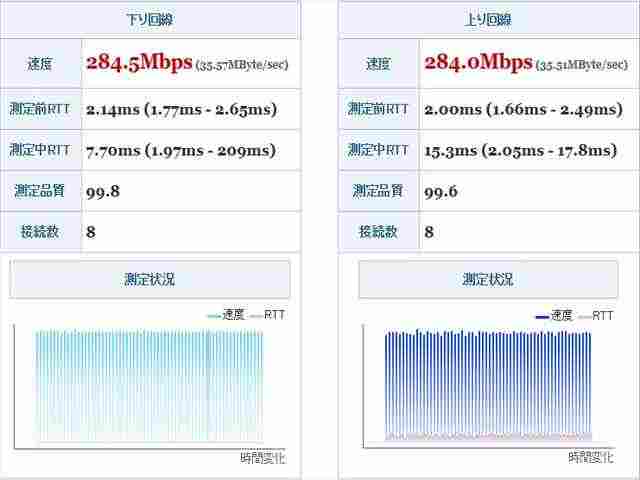Image resolution: width=640 pixels, height=480 pixels.
Task: Click the download 接続数 label
Action: pos(40,232)
